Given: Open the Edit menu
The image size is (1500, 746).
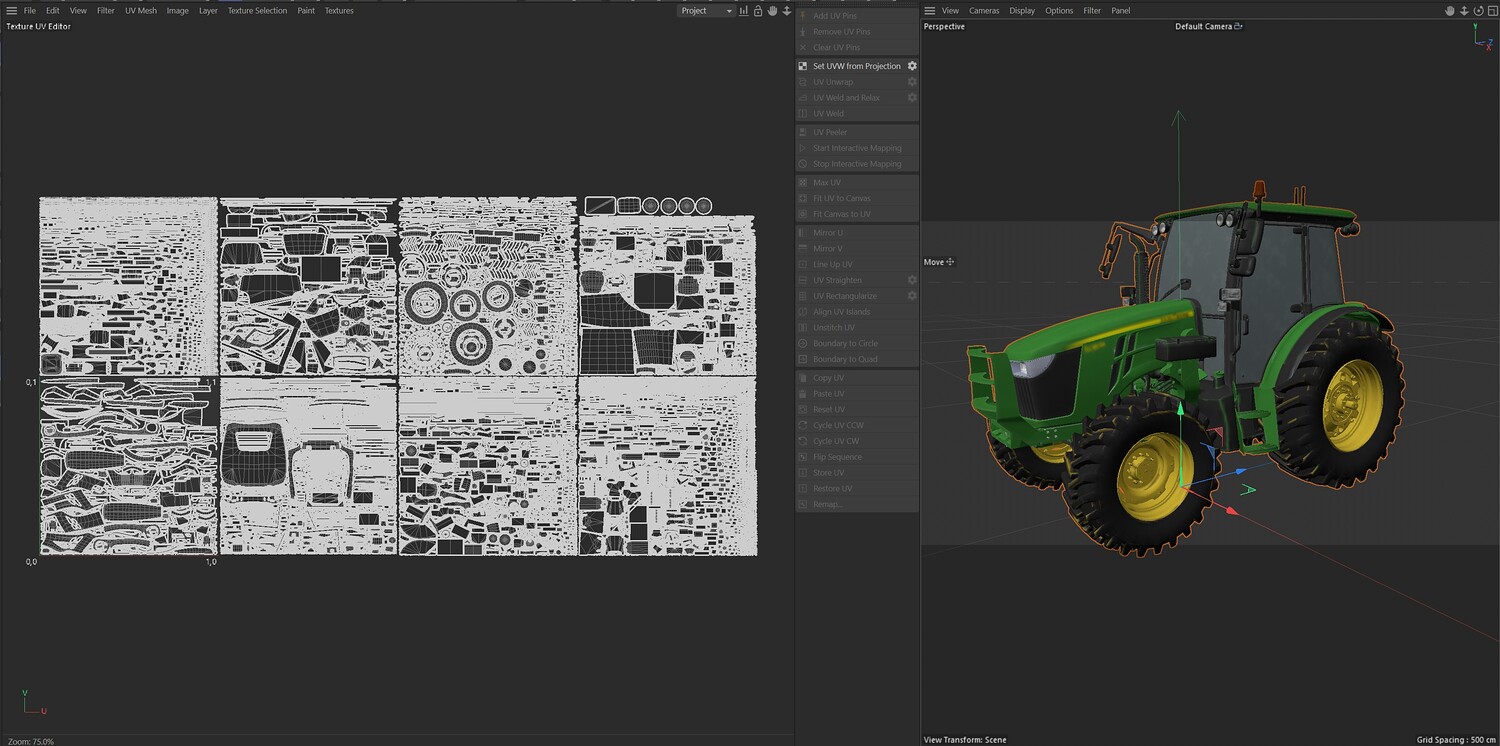Looking at the screenshot, I should tap(53, 11).
